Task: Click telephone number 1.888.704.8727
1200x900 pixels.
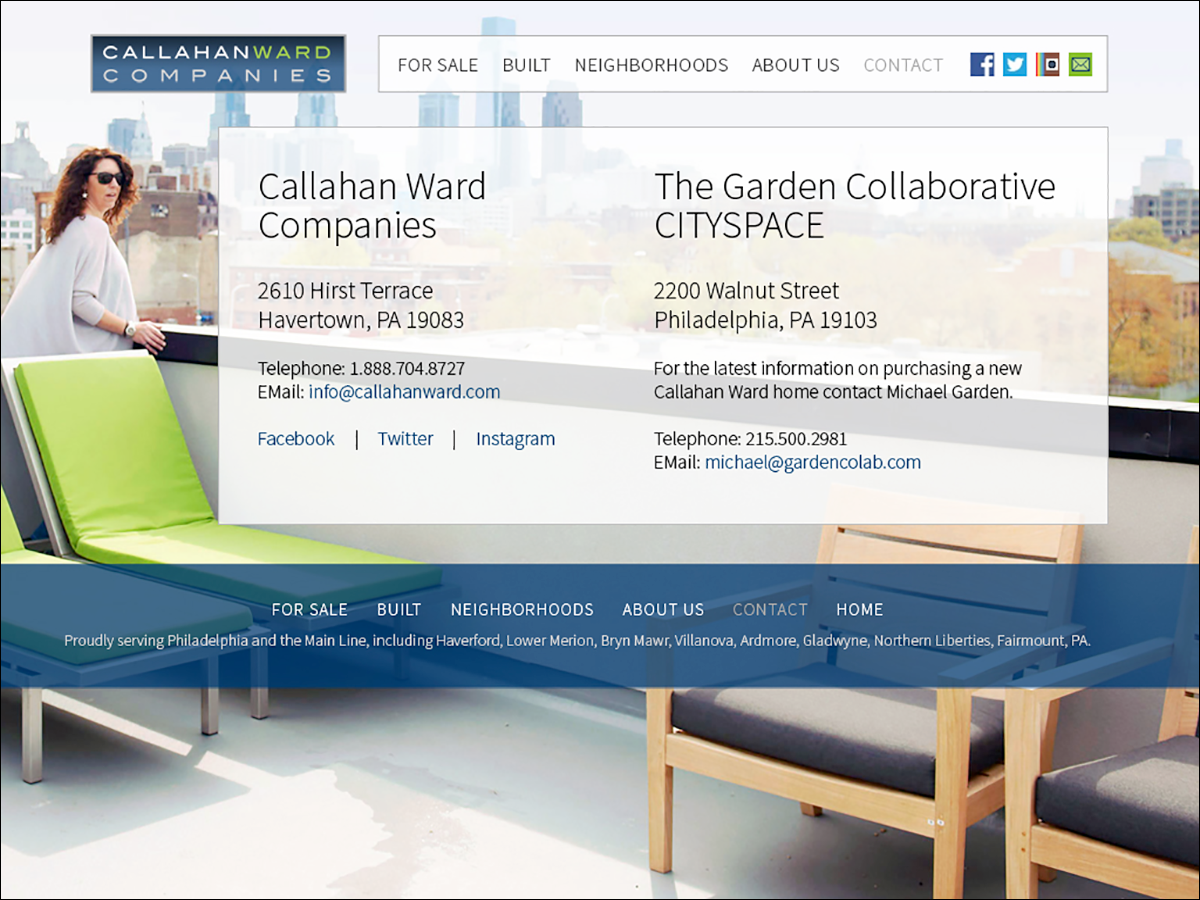Action: click(407, 368)
